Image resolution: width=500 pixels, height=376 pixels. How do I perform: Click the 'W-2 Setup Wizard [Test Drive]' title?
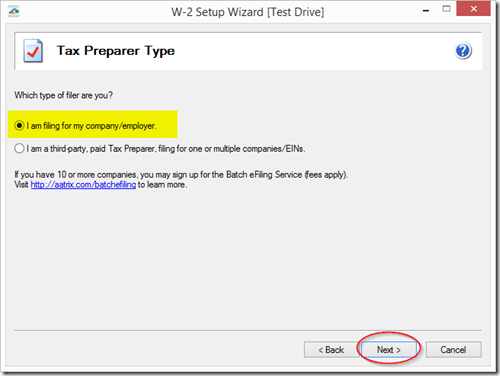click(x=248, y=12)
